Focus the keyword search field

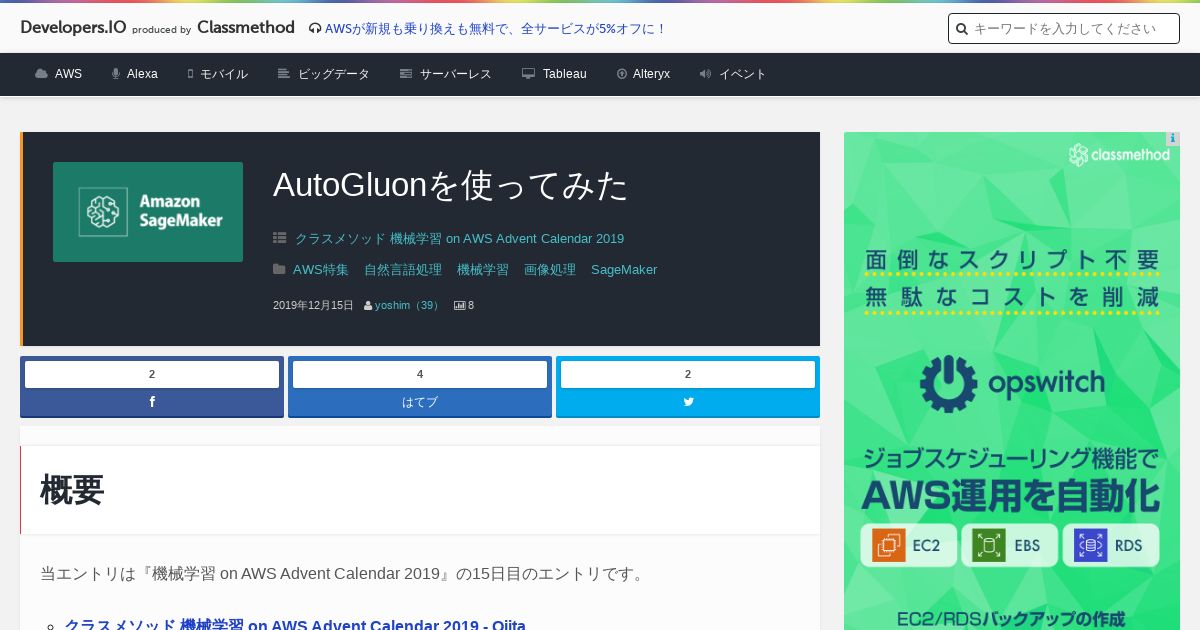(1064, 29)
